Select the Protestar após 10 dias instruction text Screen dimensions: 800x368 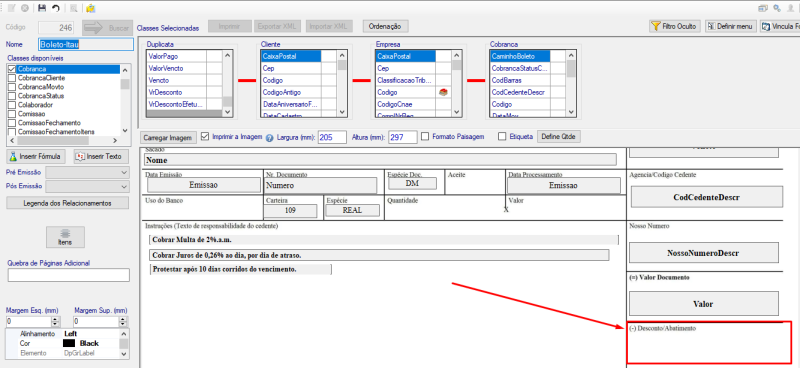pyautogui.click(x=240, y=269)
